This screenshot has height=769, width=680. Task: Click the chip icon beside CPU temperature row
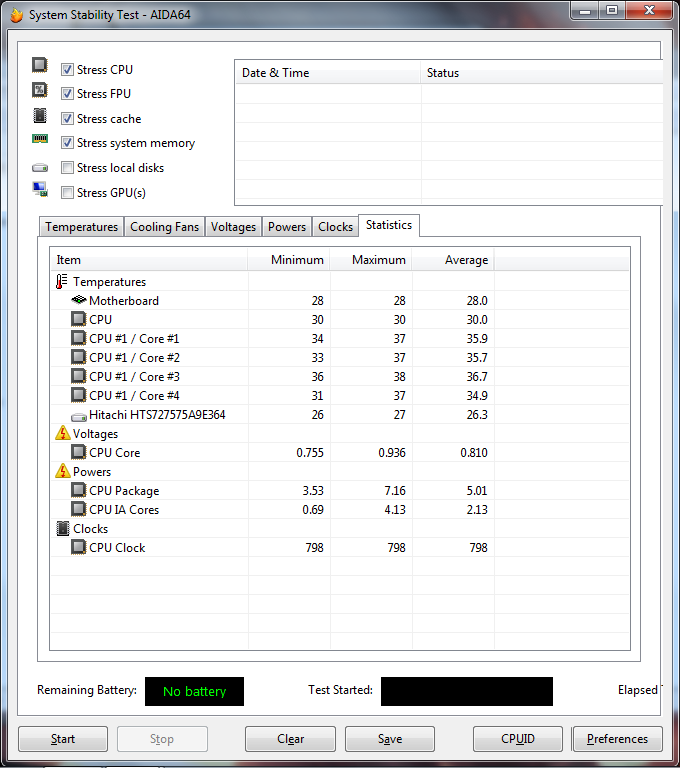78,319
